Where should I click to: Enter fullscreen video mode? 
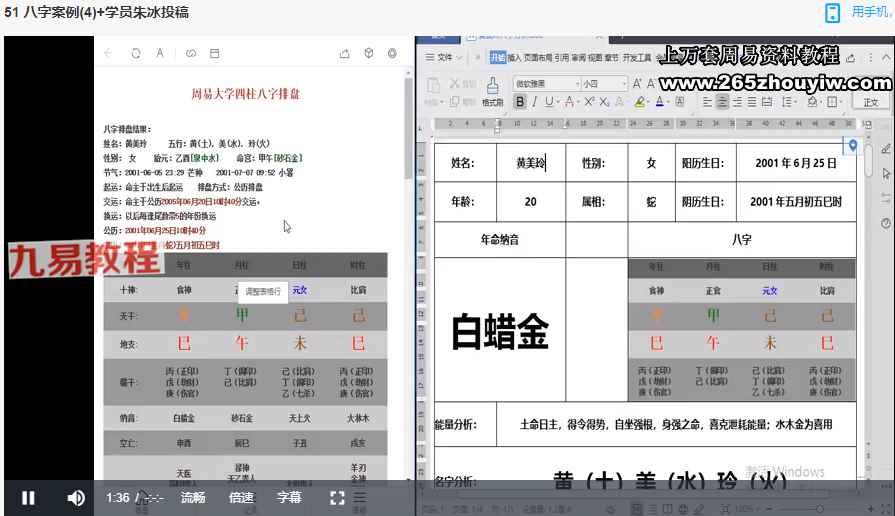[337, 498]
